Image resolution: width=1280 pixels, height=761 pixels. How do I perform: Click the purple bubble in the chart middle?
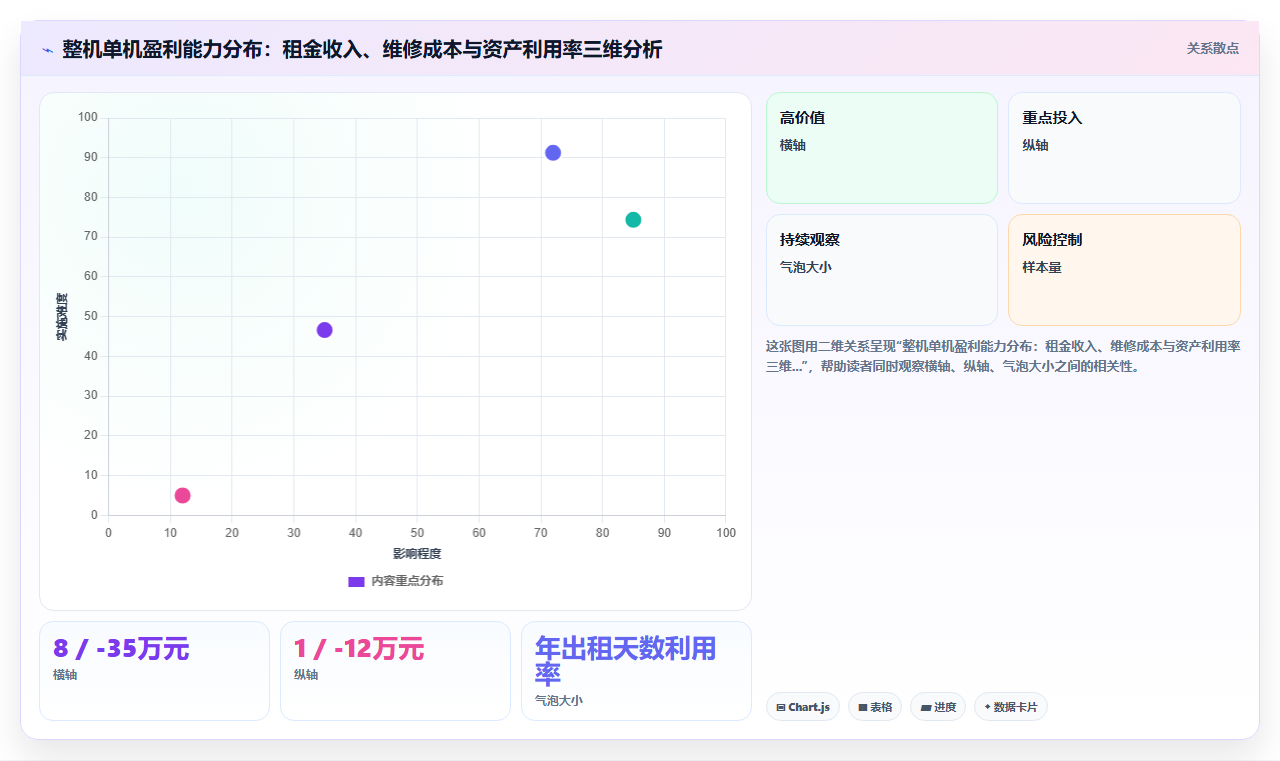coord(324,330)
